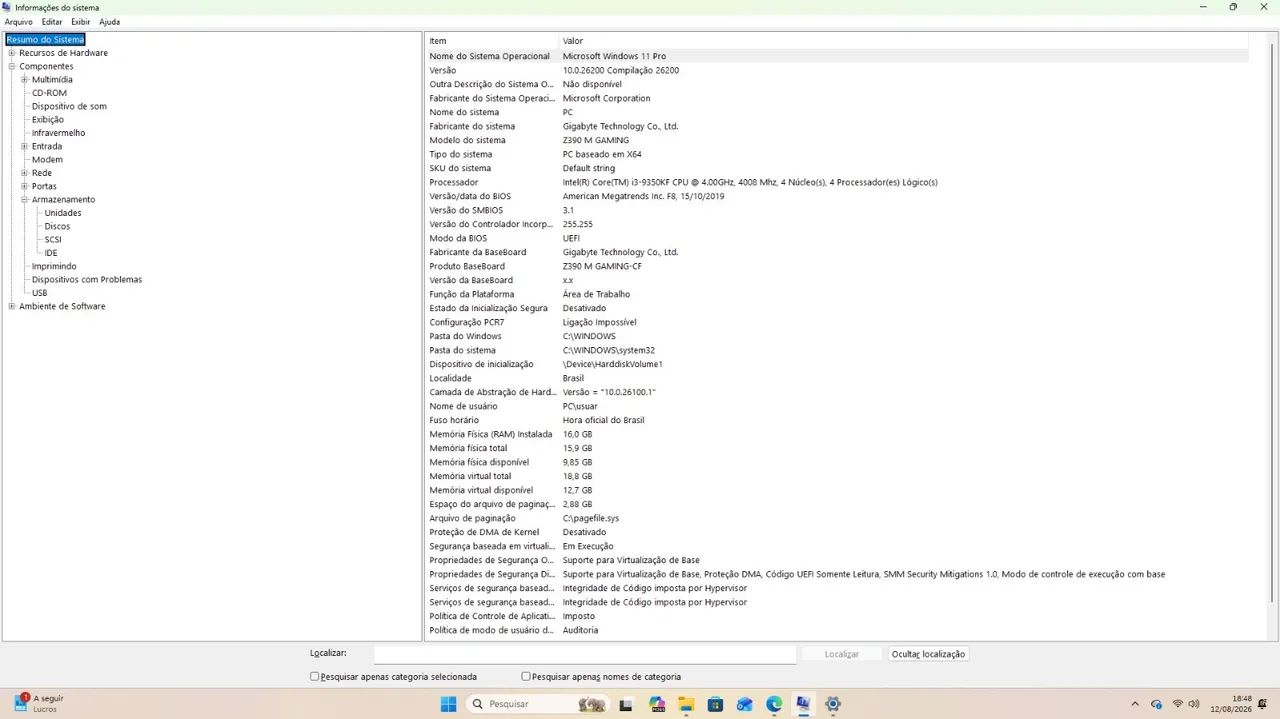Select Exibição in the tree

(x=47, y=119)
